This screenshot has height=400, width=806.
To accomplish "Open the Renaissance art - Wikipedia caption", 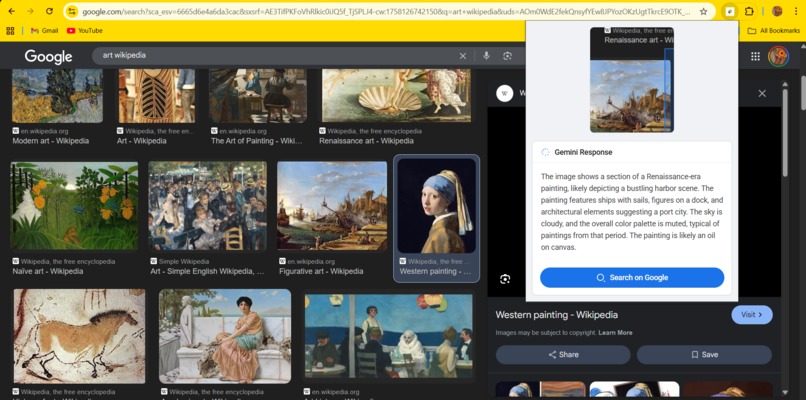I will 366,141.
